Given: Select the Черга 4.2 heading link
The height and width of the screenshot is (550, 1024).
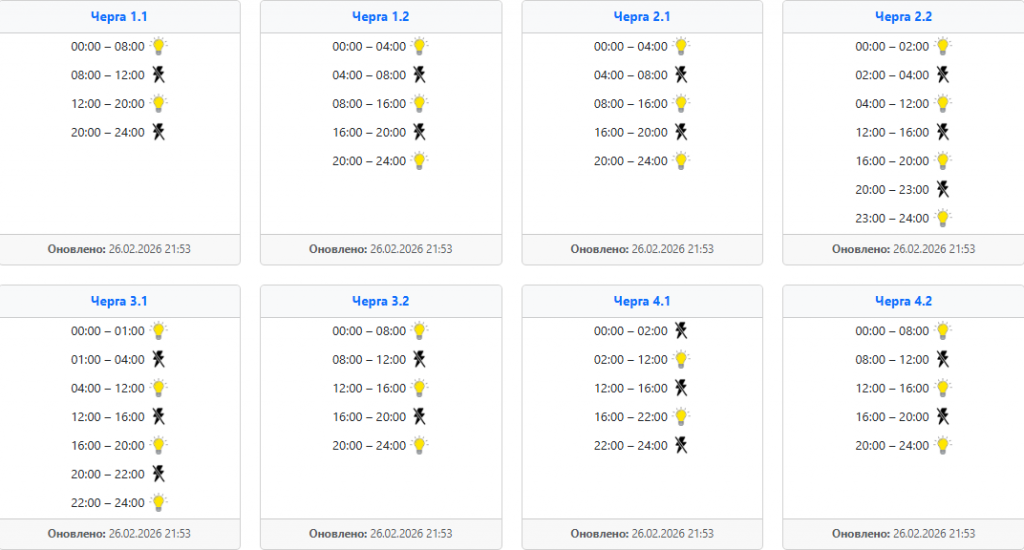Looking at the screenshot, I should [x=903, y=301].
